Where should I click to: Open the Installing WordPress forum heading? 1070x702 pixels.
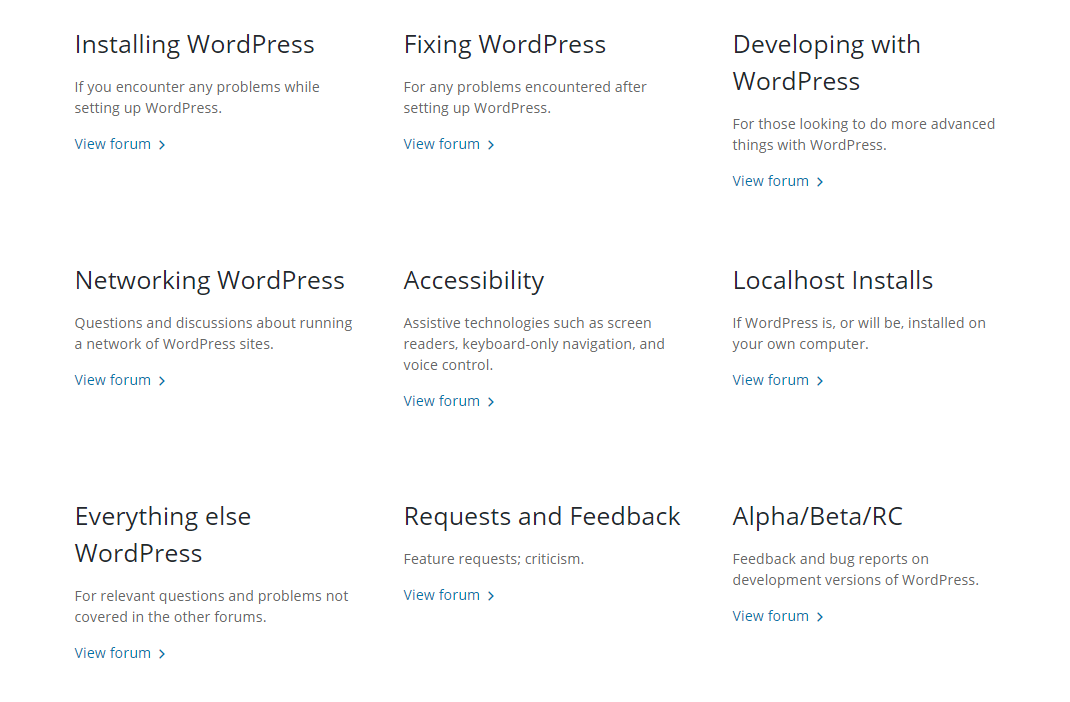(194, 45)
